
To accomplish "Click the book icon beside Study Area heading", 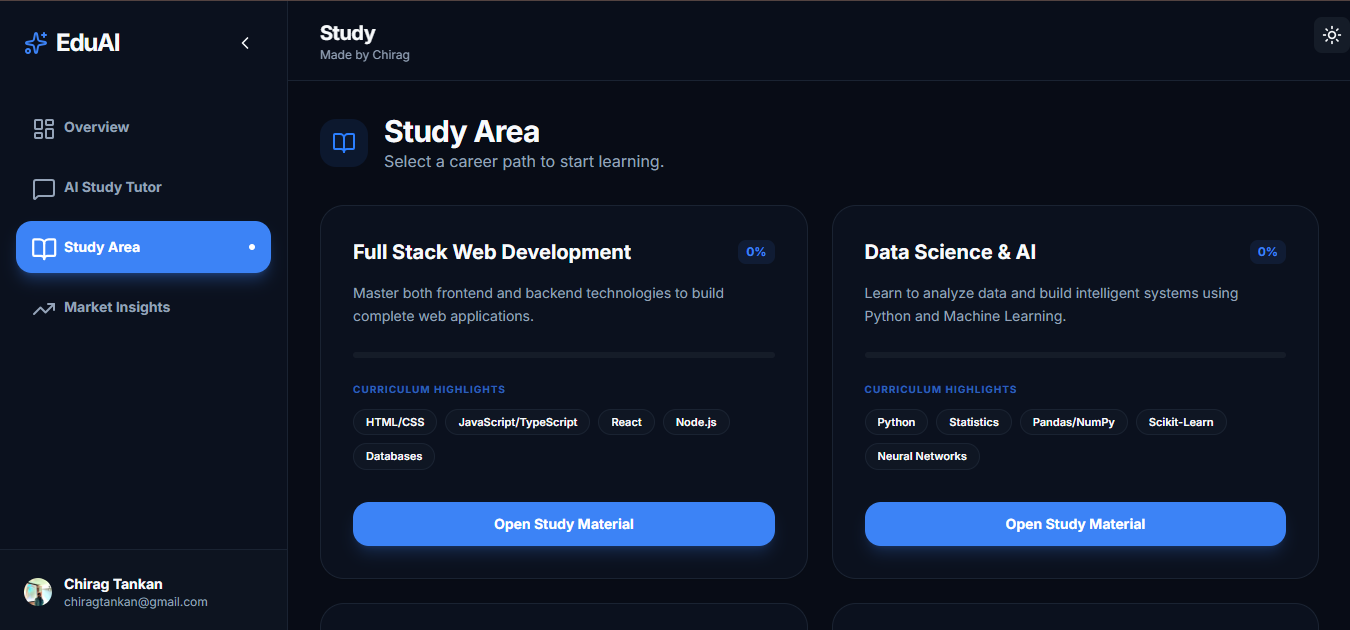I will click(344, 143).
